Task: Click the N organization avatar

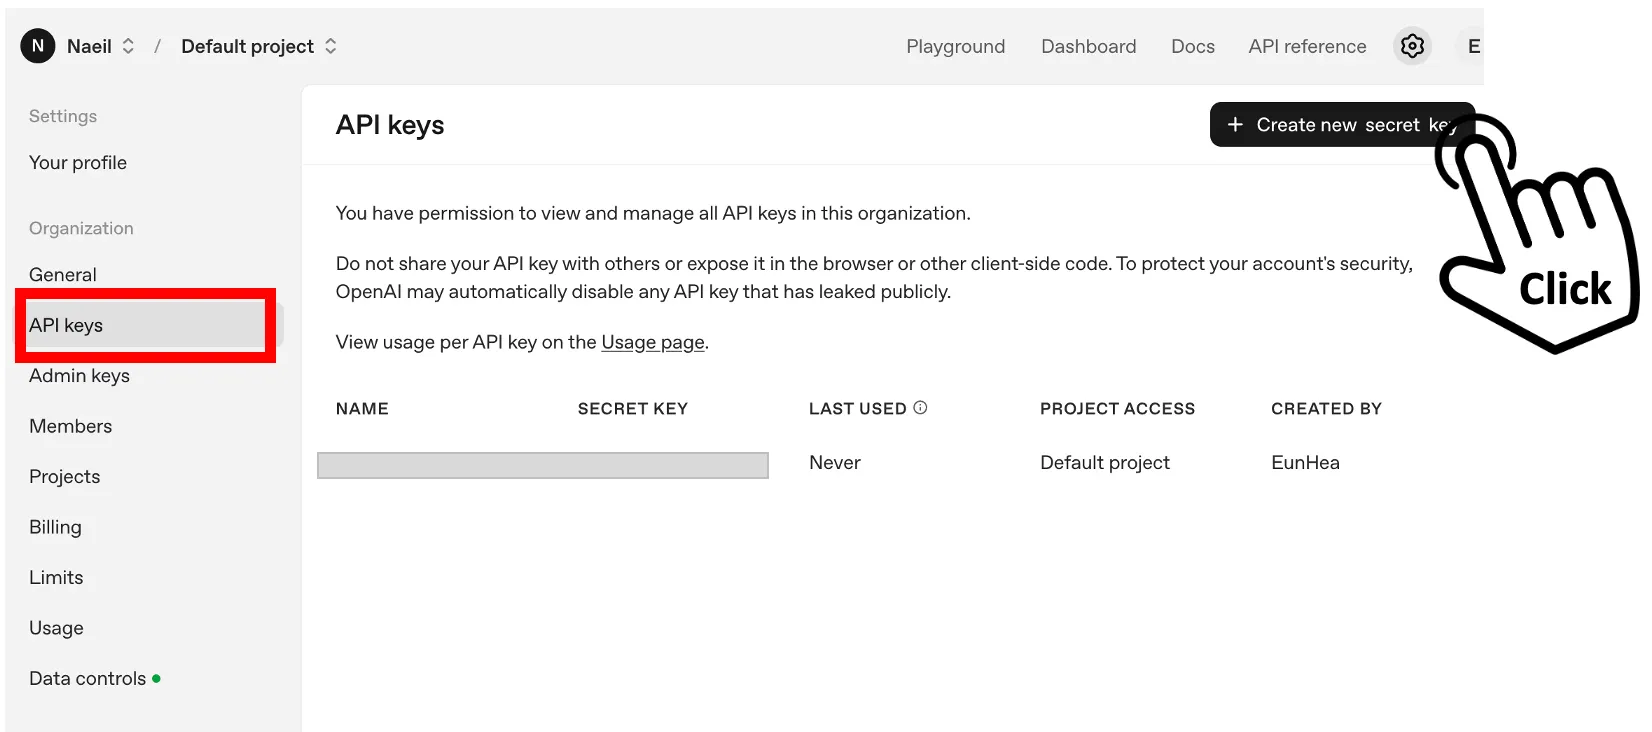Action: 38,46
